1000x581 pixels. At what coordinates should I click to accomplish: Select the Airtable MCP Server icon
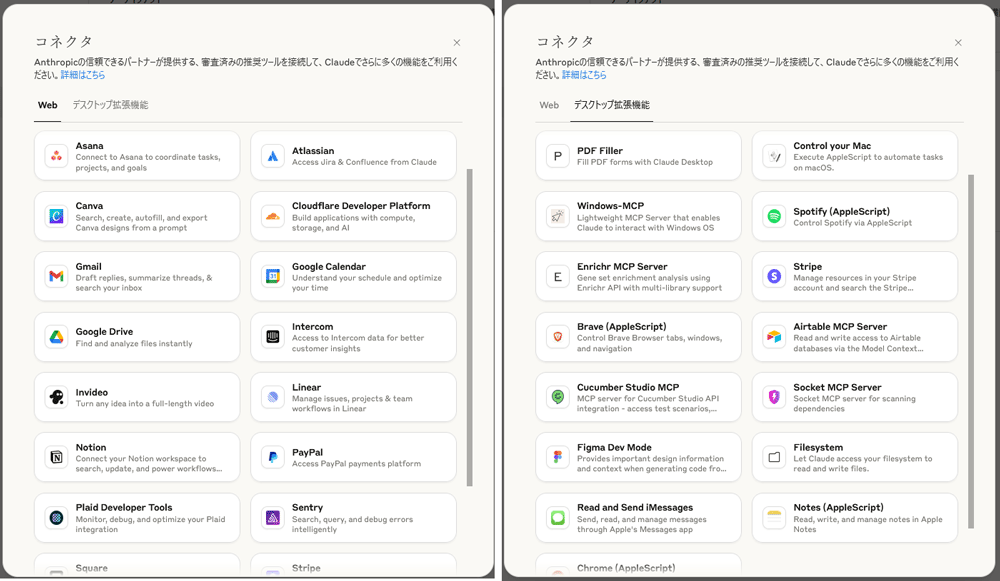tap(774, 337)
